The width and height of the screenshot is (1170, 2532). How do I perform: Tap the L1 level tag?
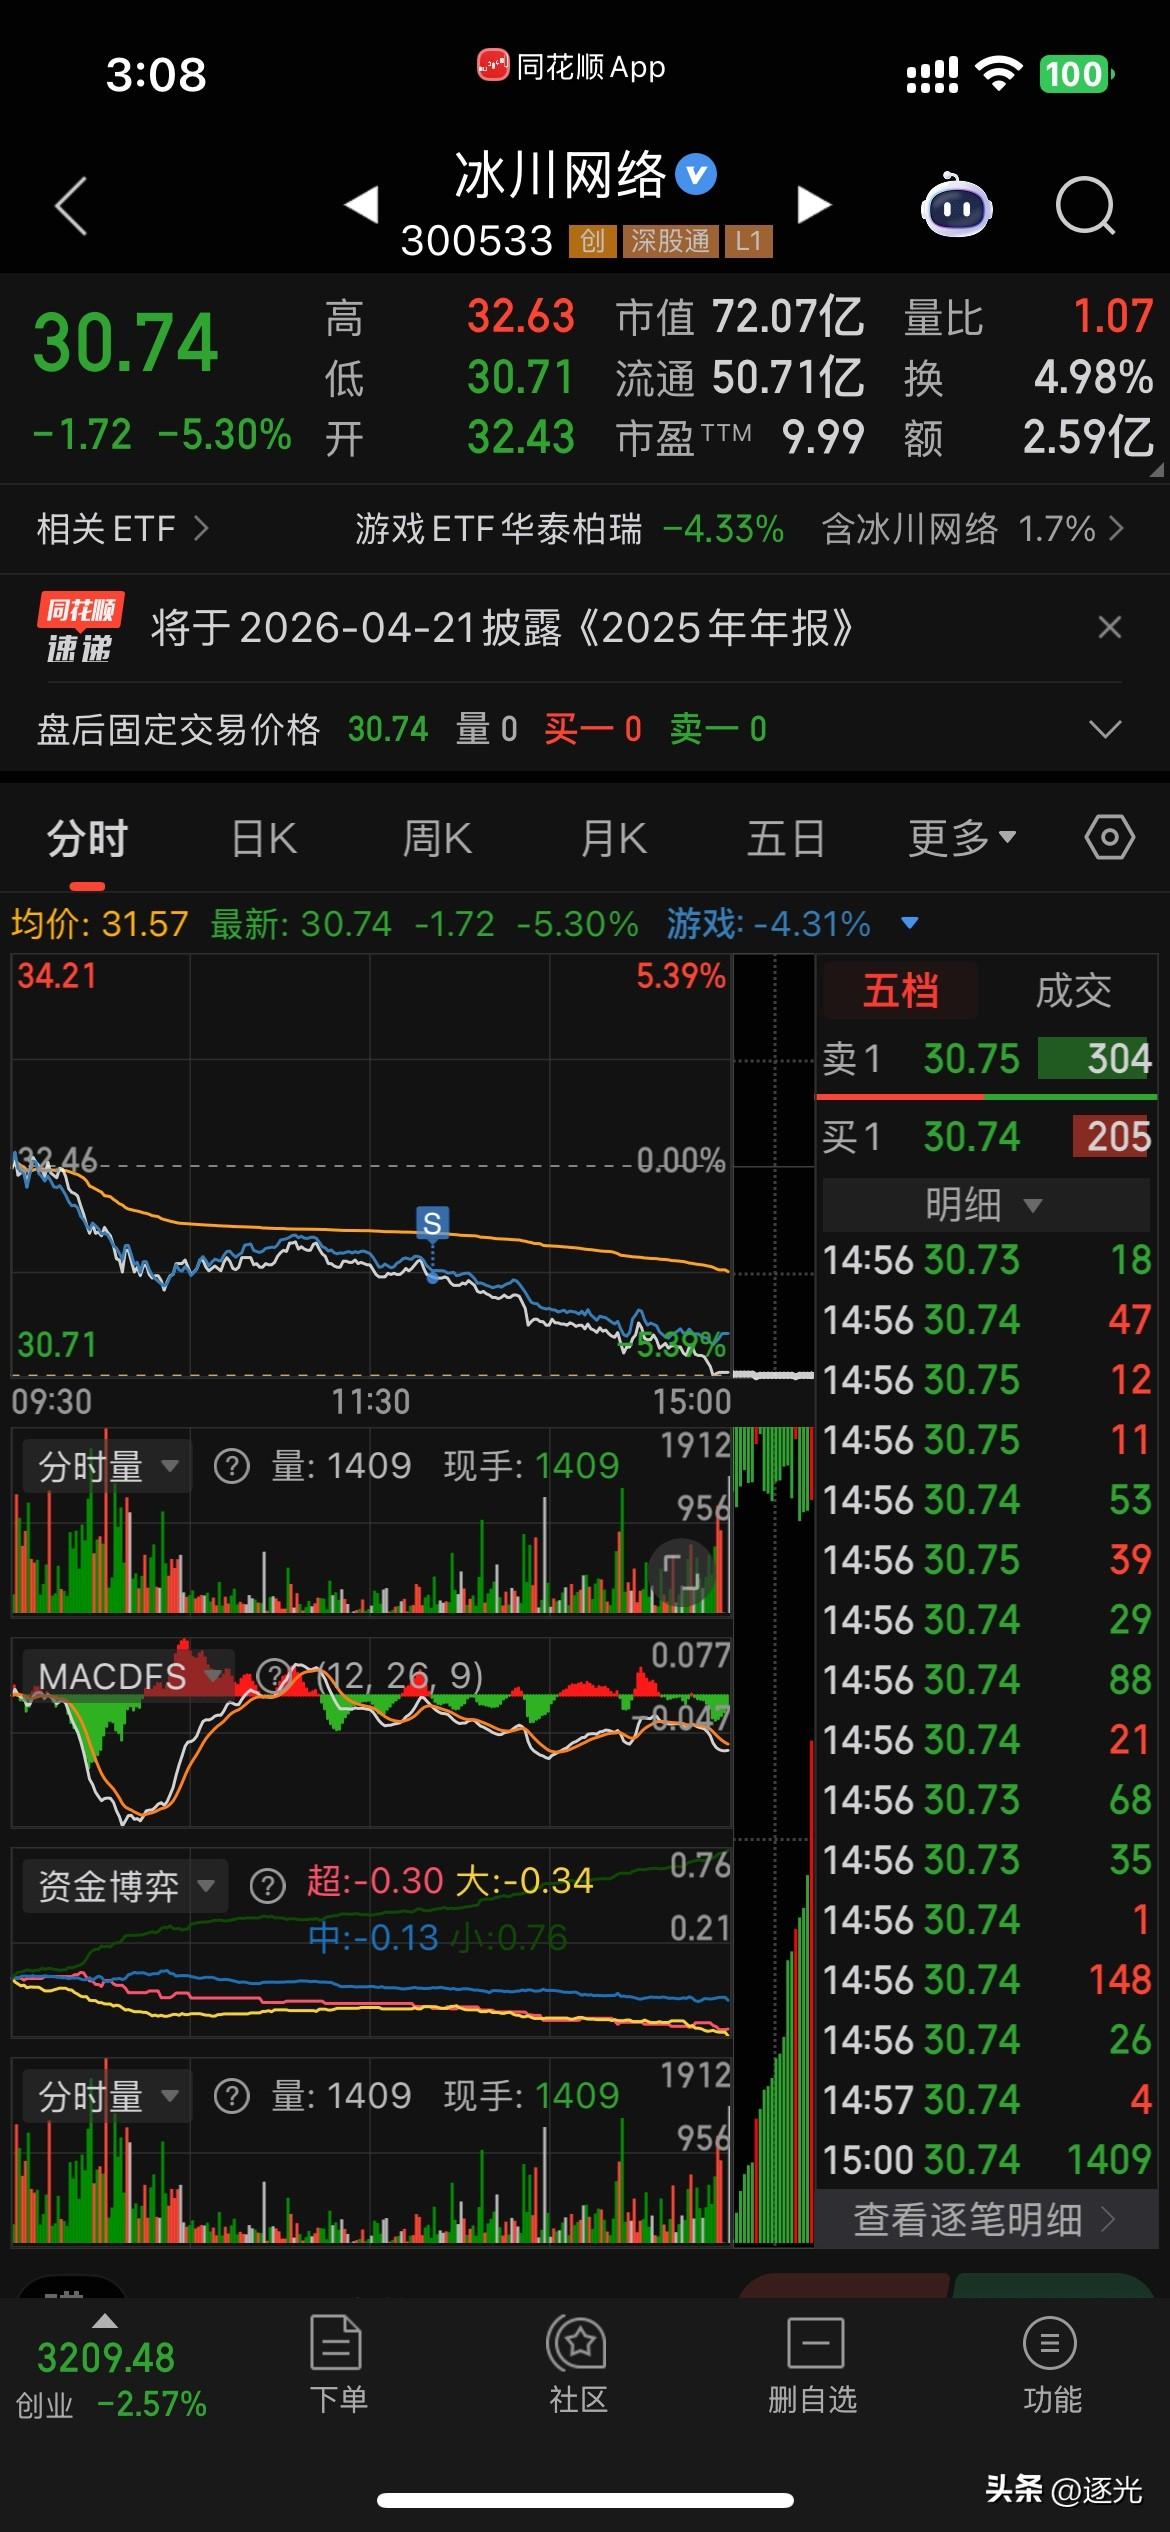point(748,241)
